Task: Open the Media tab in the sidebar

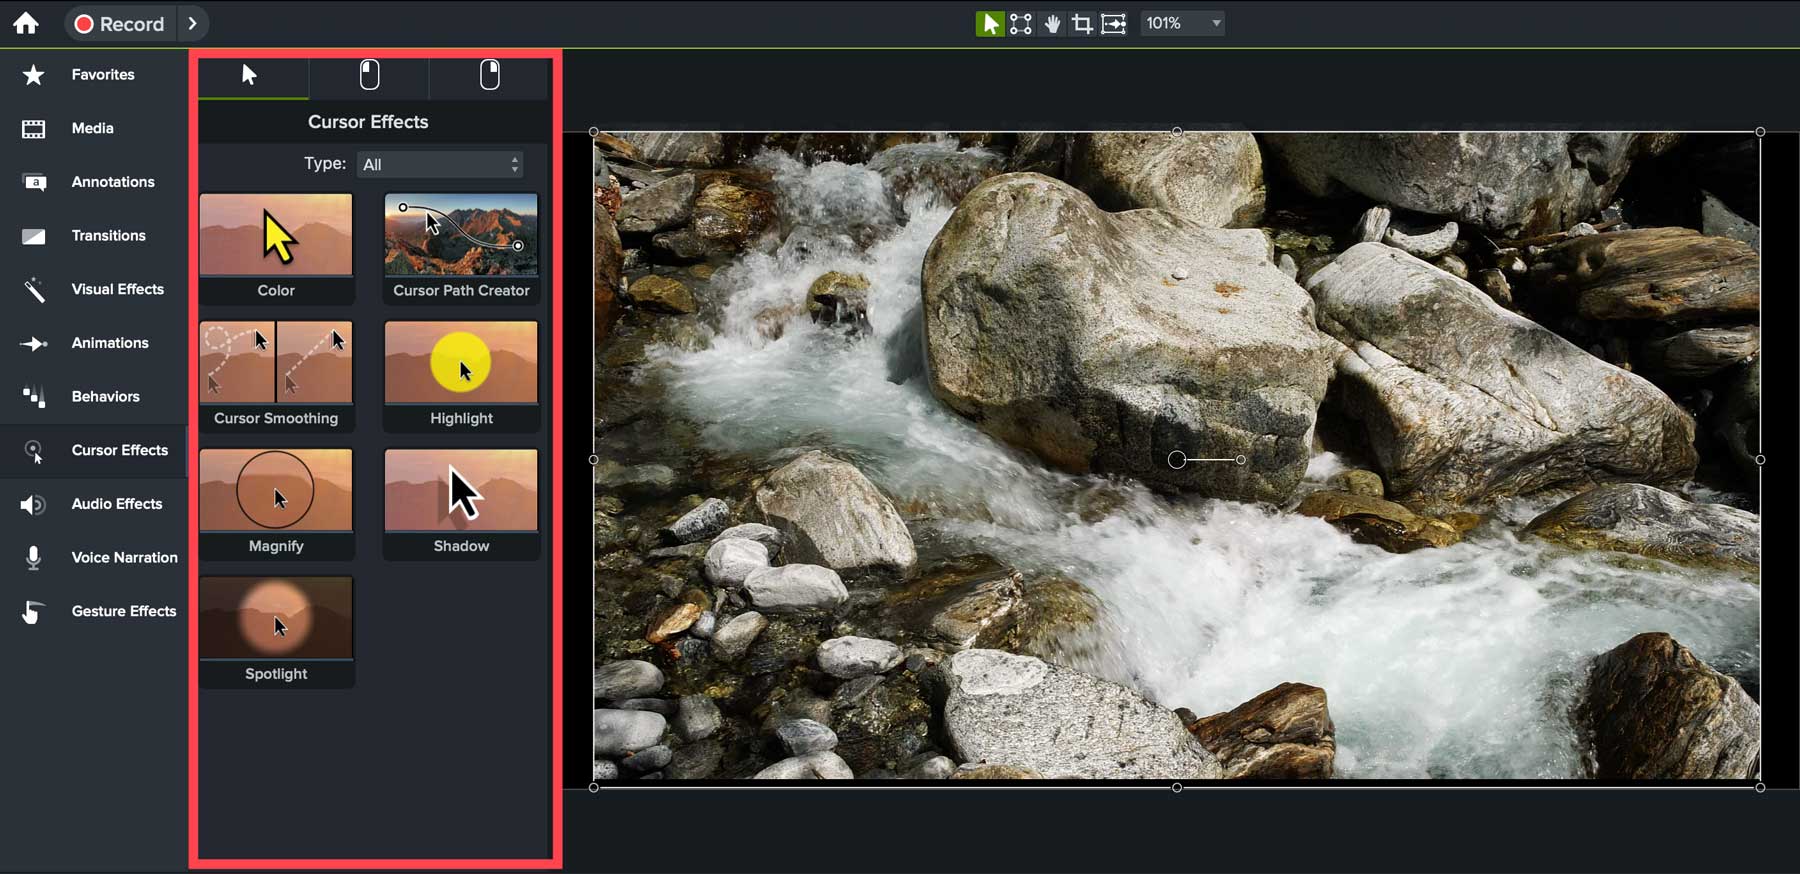Action: pos(94,128)
